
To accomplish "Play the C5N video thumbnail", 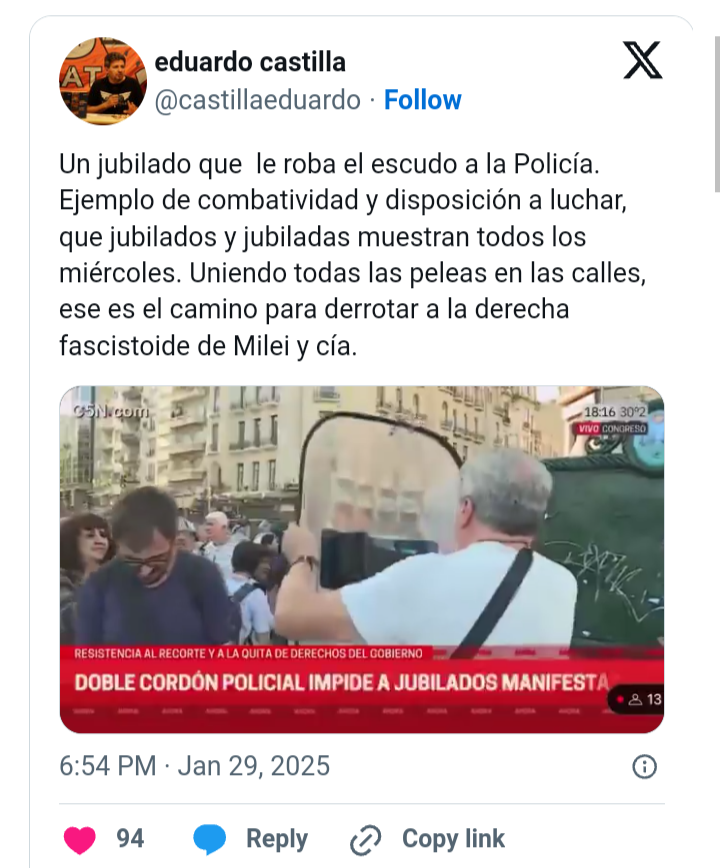I will click(x=362, y=559).
